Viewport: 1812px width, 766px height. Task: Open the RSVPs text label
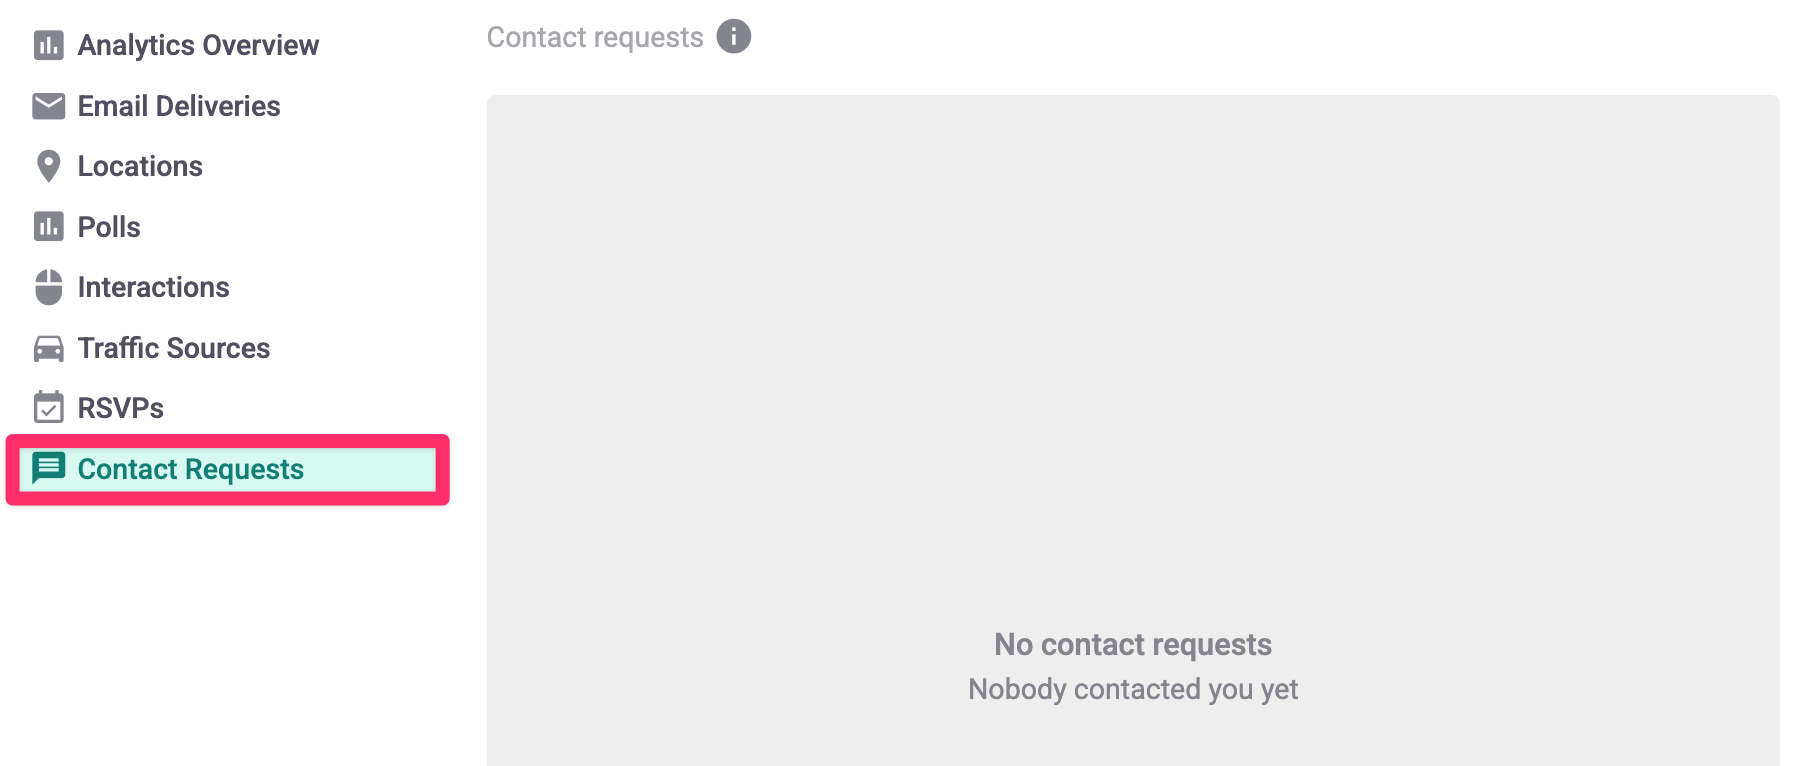point(120,408)
